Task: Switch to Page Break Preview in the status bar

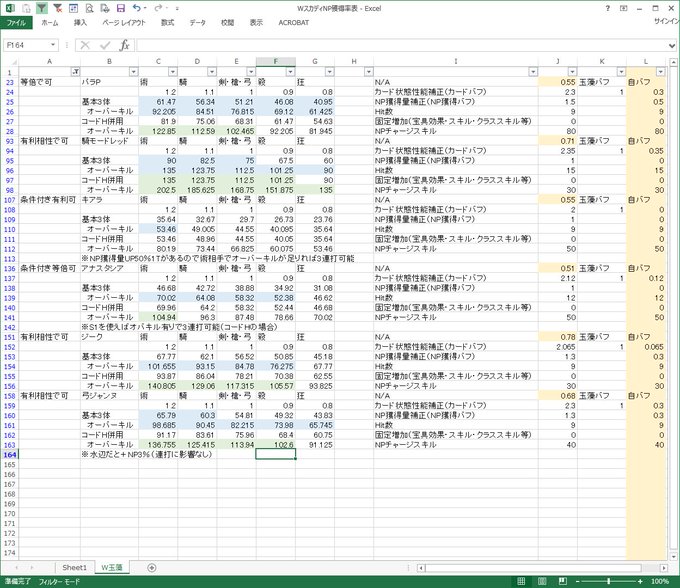Action: tap(562, 581)
